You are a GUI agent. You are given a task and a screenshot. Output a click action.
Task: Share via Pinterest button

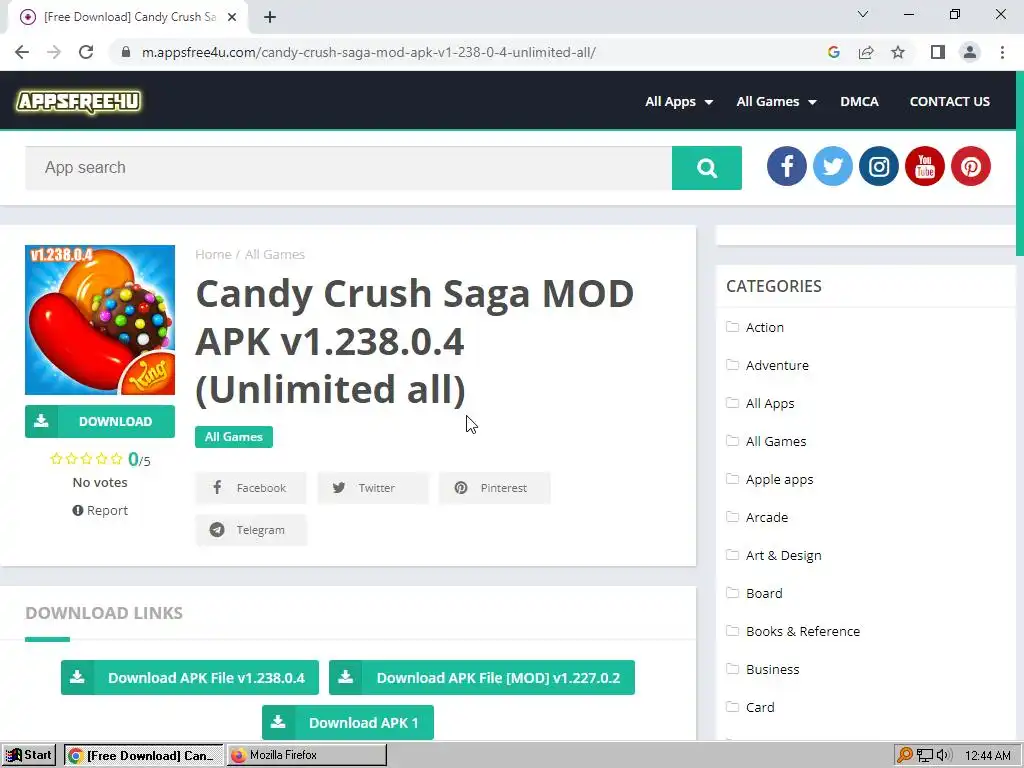pos(494,488)
